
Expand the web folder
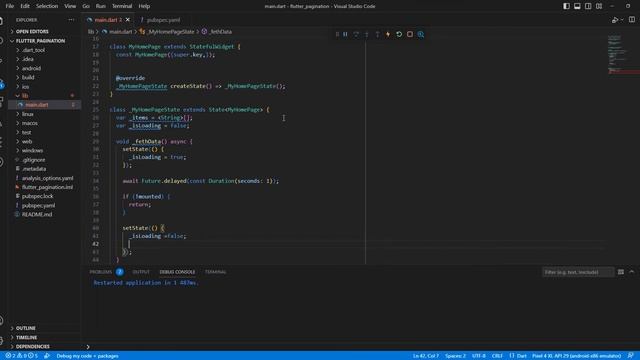44,141
